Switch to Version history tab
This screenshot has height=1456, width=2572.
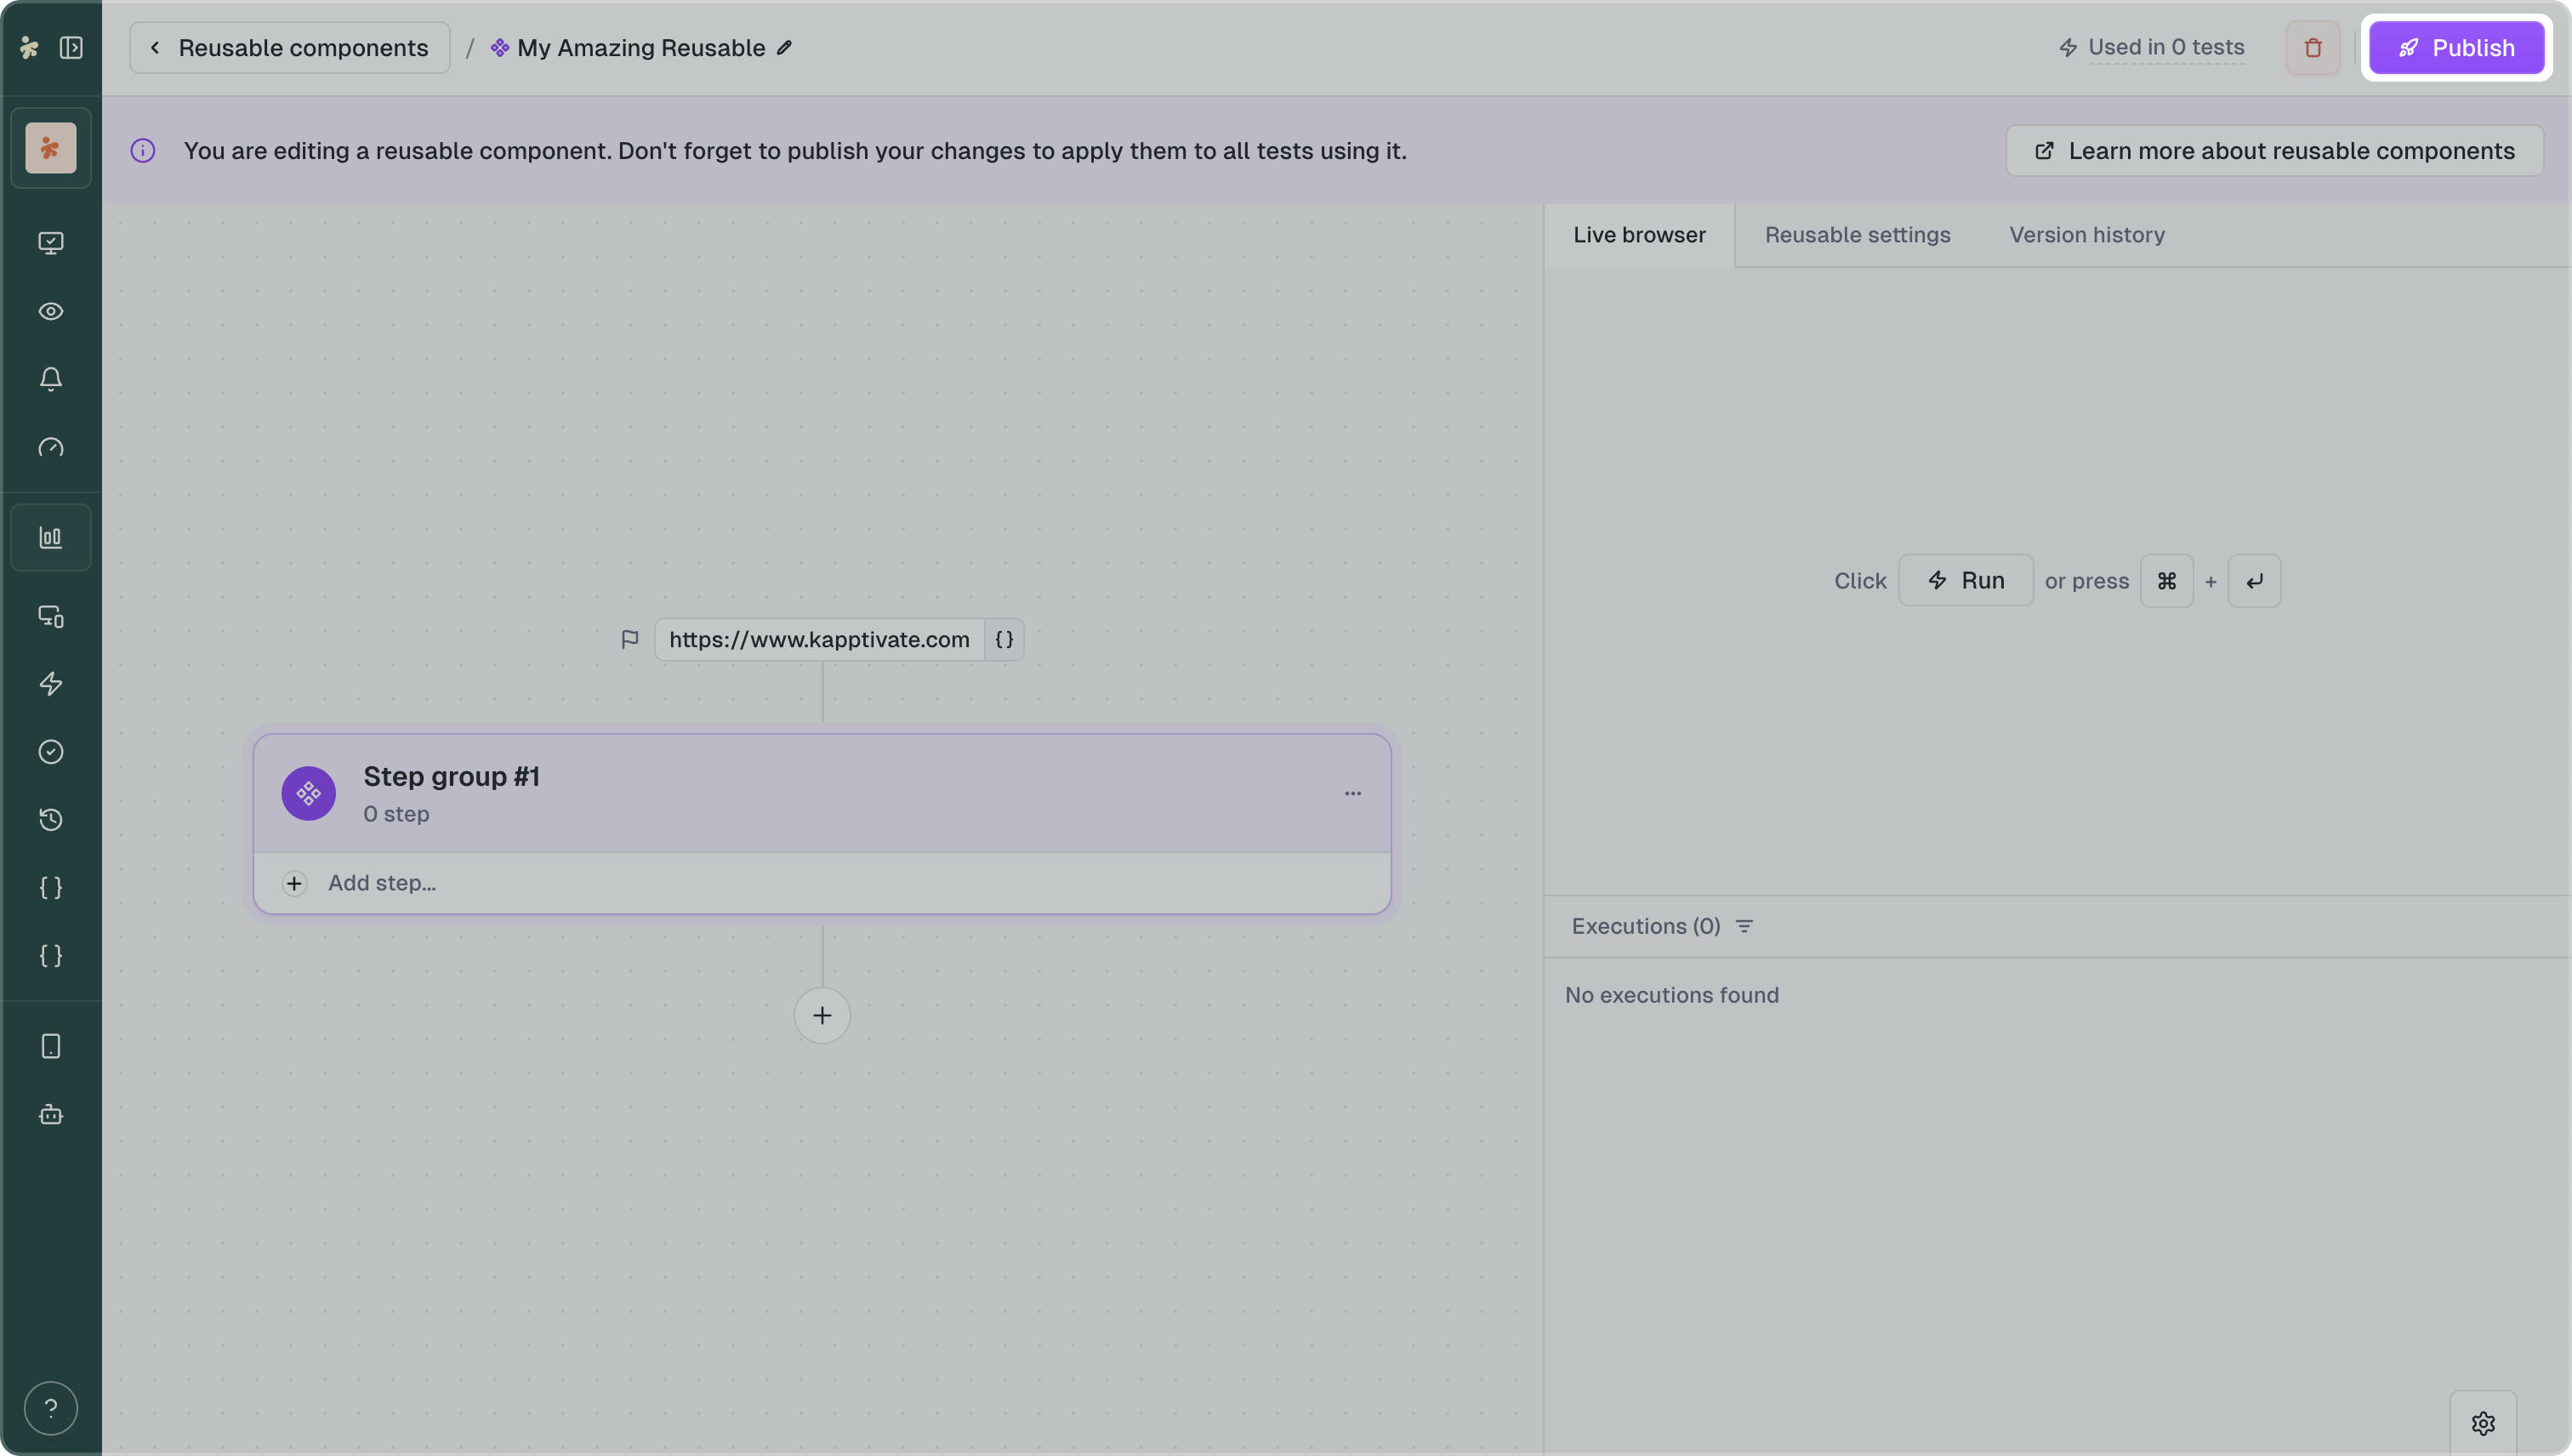coord(2087,235)
